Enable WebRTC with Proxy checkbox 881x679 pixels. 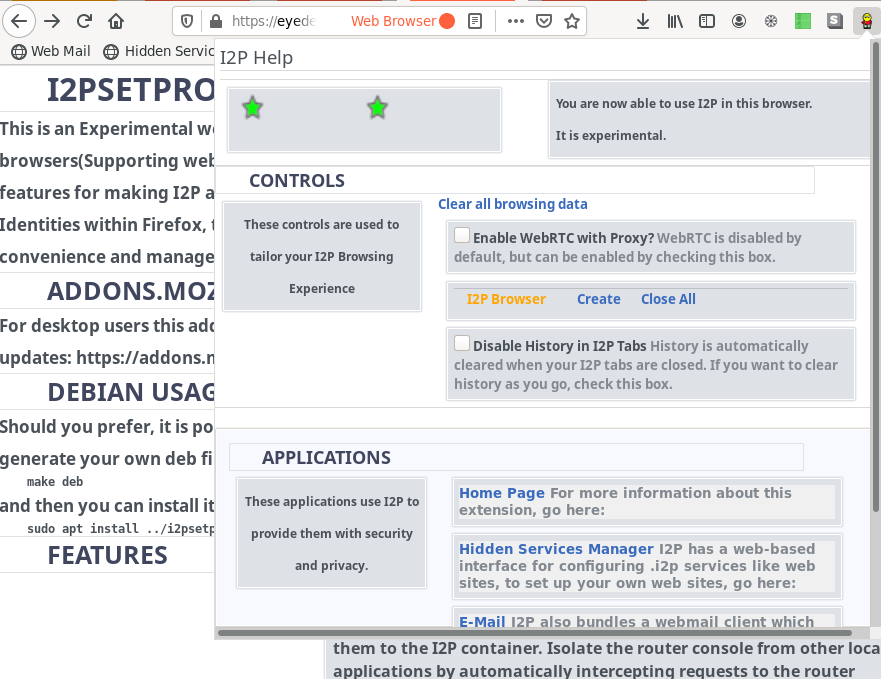462,236
